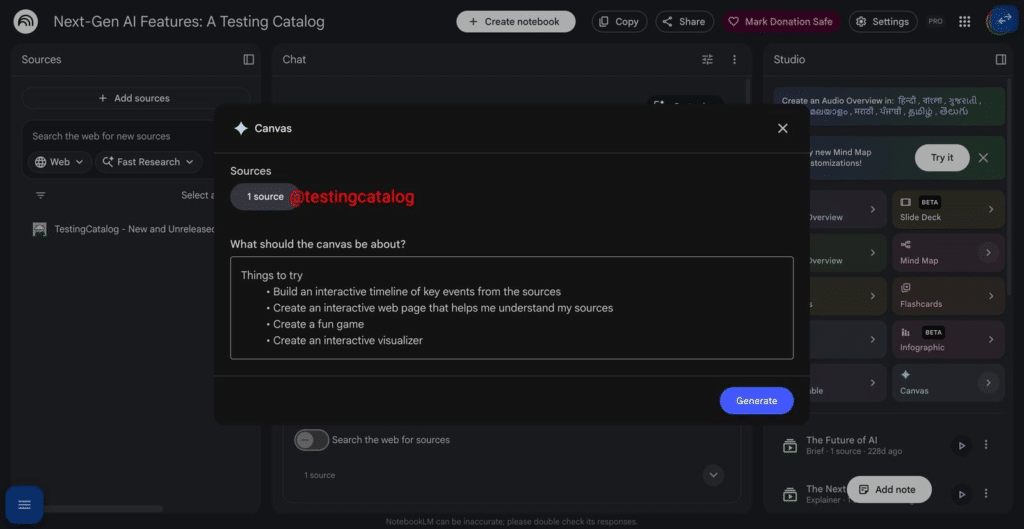1024x529 pixels.
Task: Open chat configuration sliders icon
Action: [x=707, y=59]
